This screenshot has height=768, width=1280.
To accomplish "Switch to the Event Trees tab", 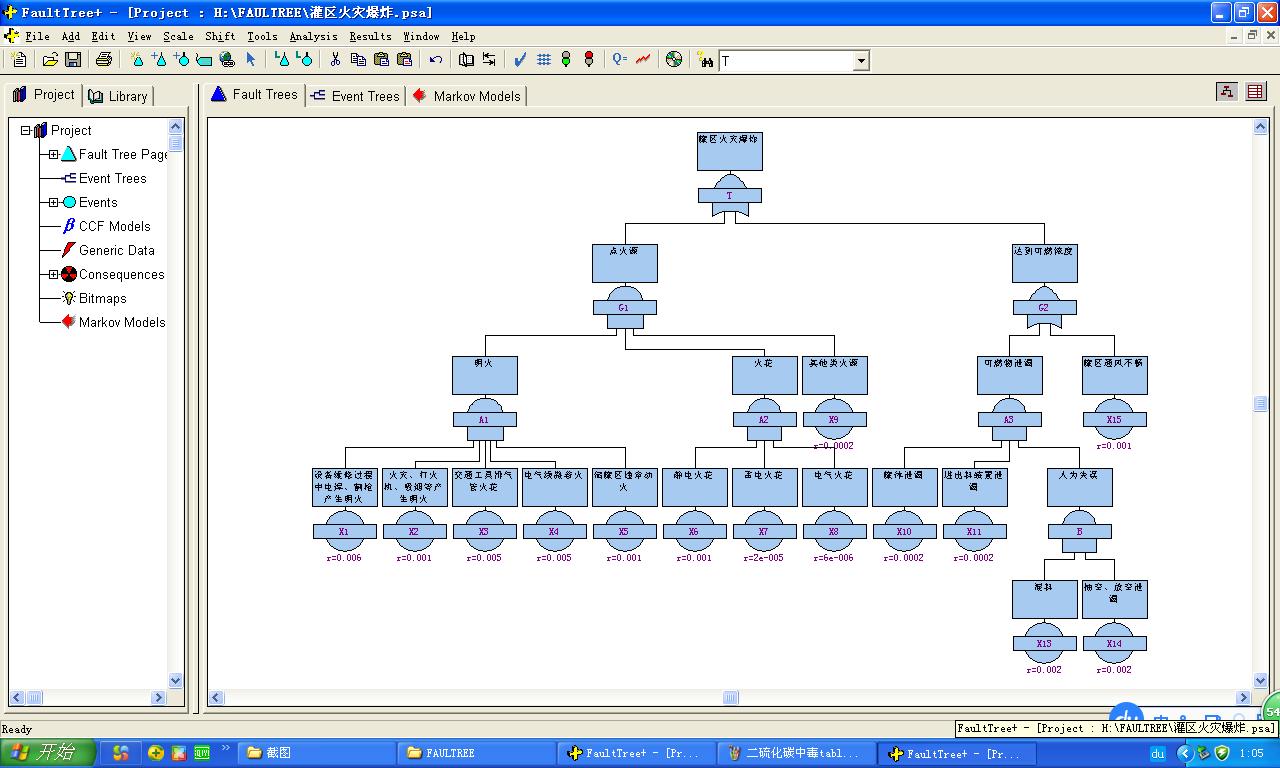I will pyautogui.click(x=355, y=96).
